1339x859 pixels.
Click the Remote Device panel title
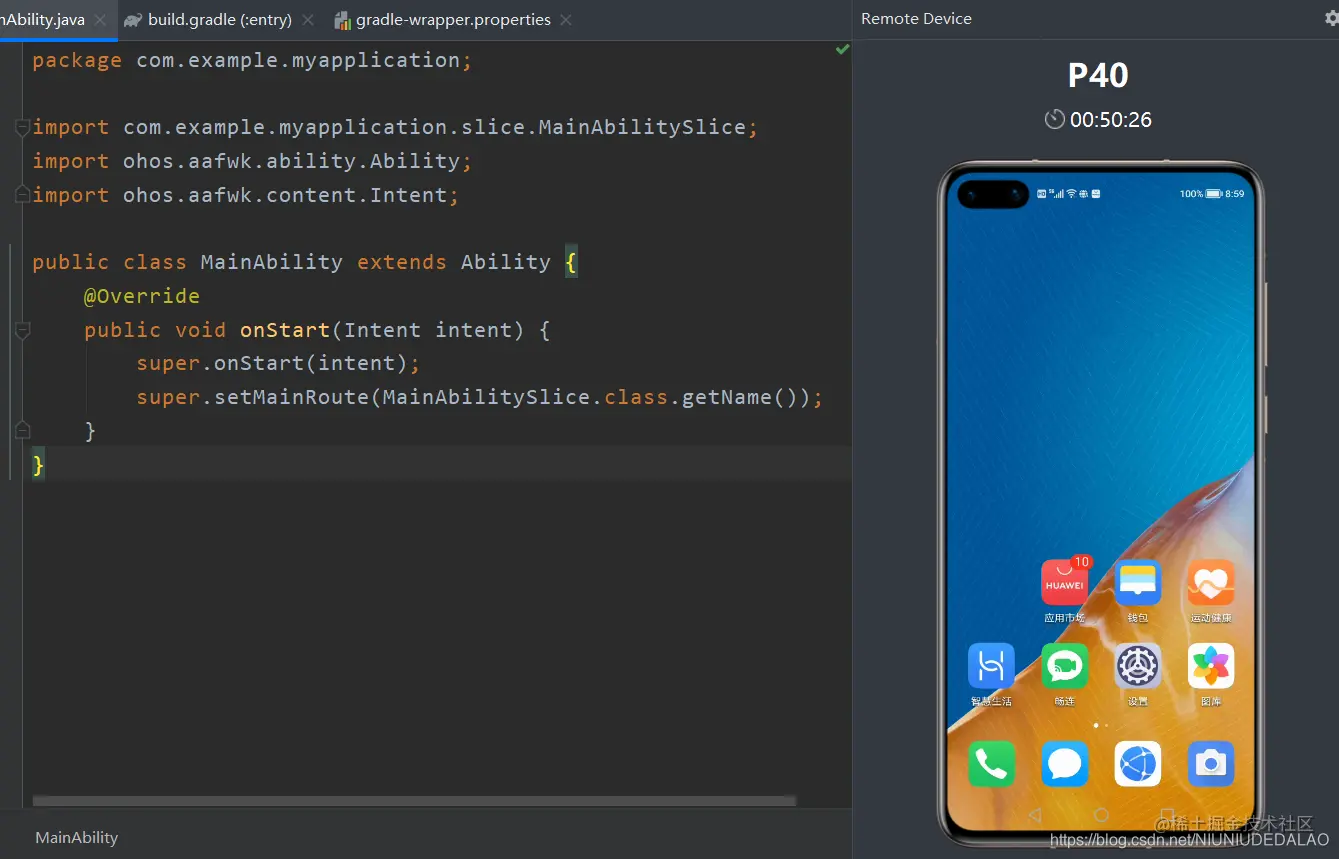(916, 19)
